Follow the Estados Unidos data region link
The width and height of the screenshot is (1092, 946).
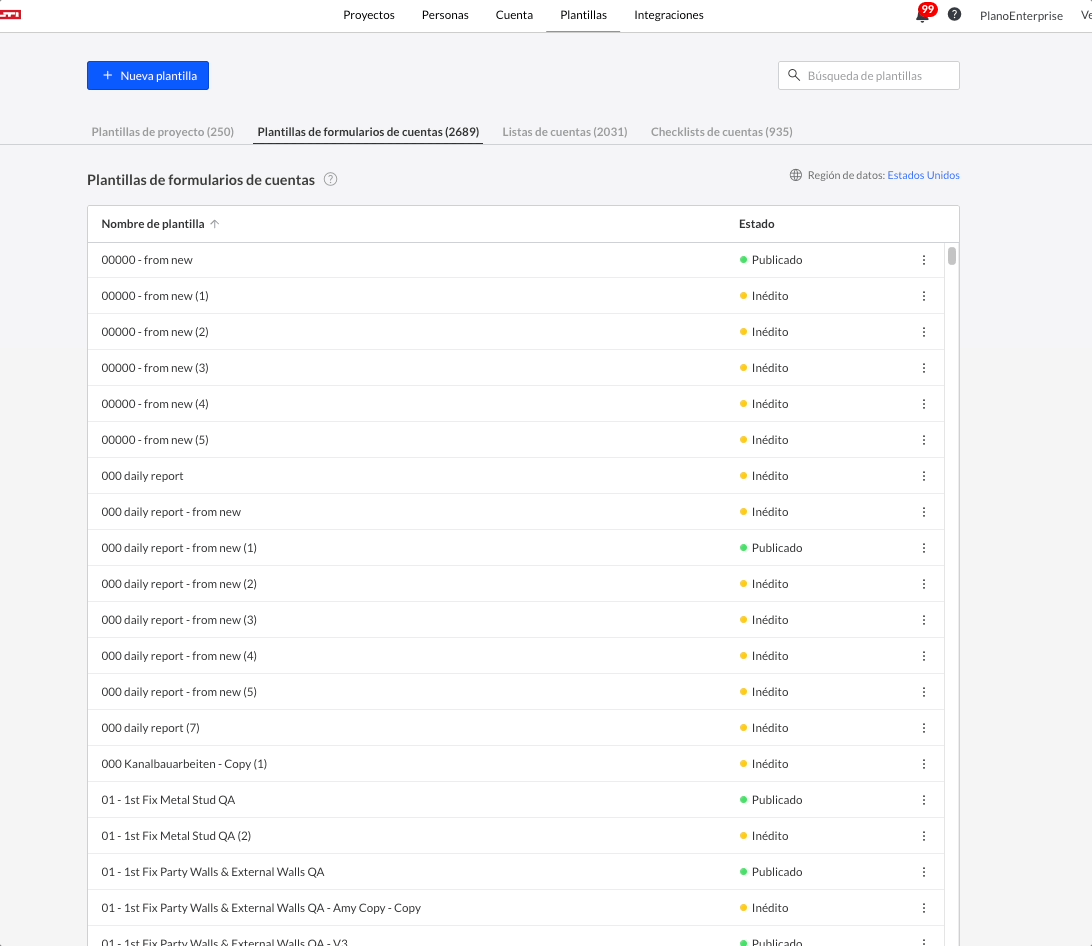[923, 175]
